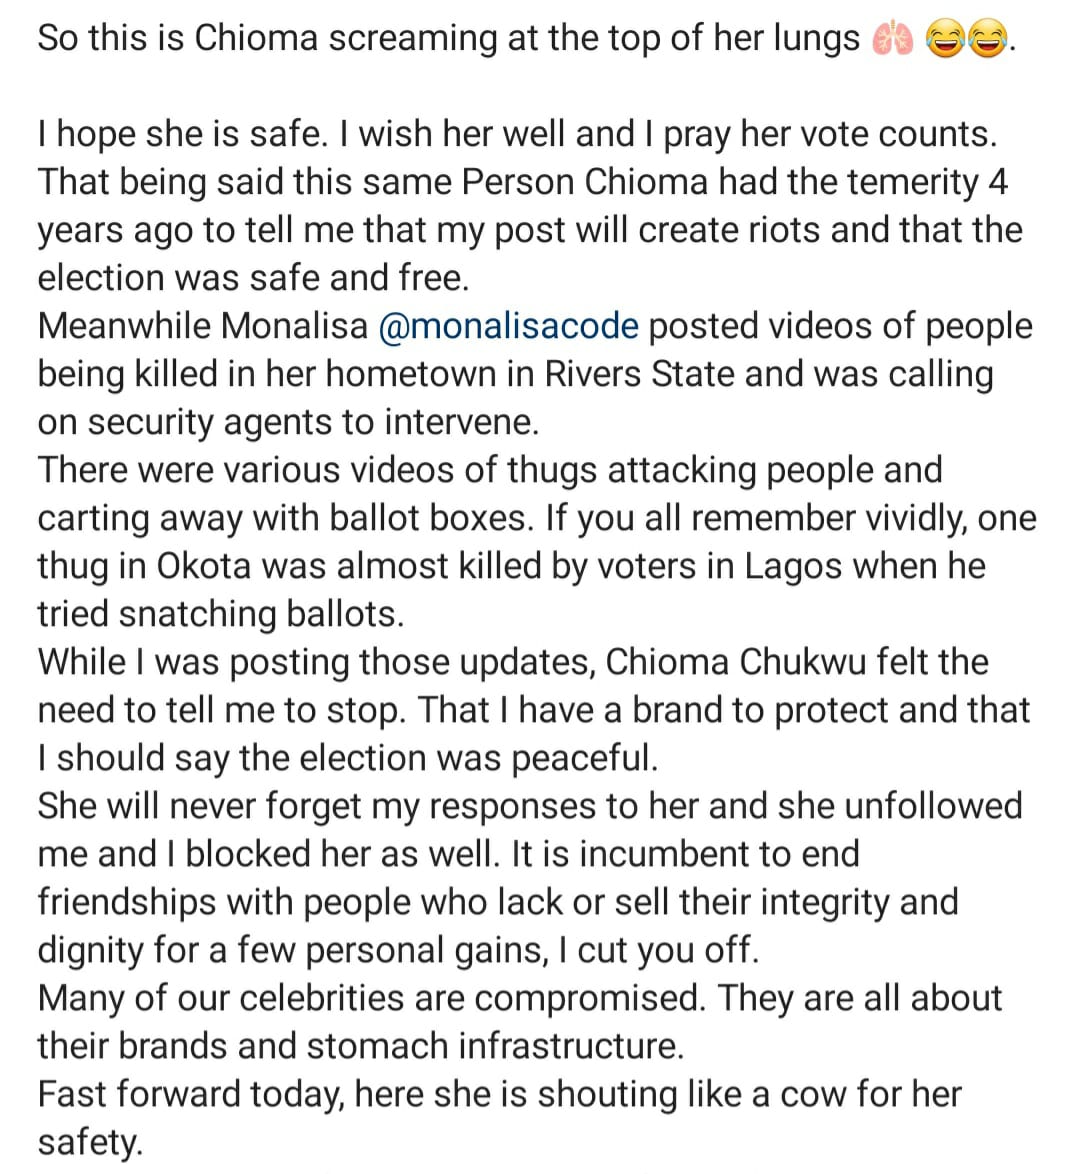Click the final word 'safety' of the post
The height and width of the screenshot is (1174, 1080).
[x=89, y=1142]
